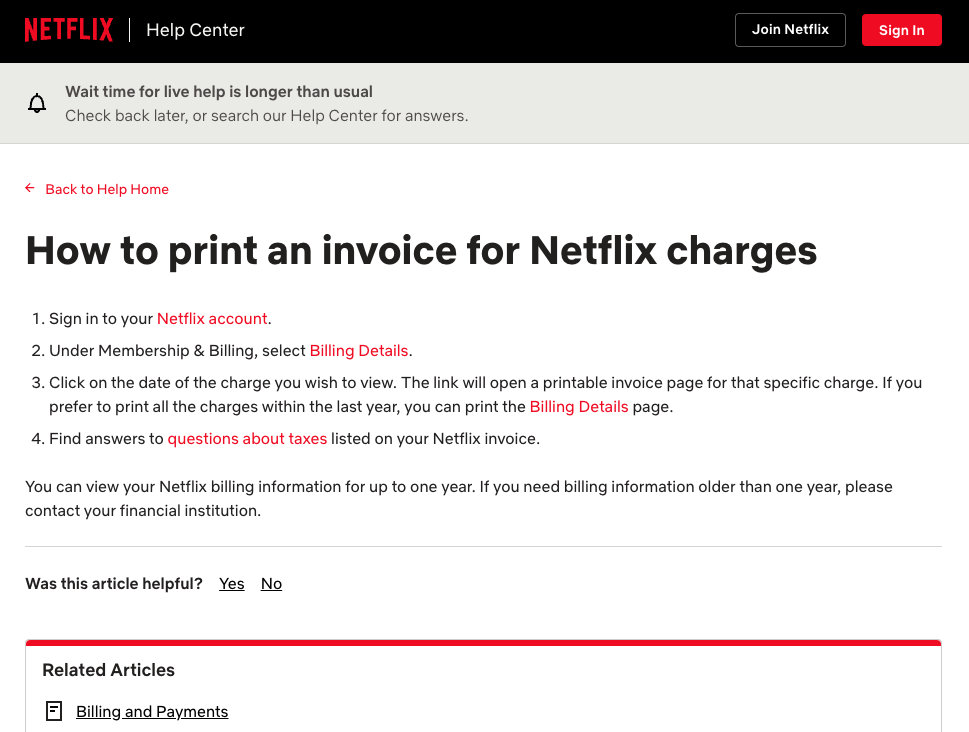Answer No to article helpful question
Image resolution: width=969 pixels, height=732 pixels.
click(271, 584)
